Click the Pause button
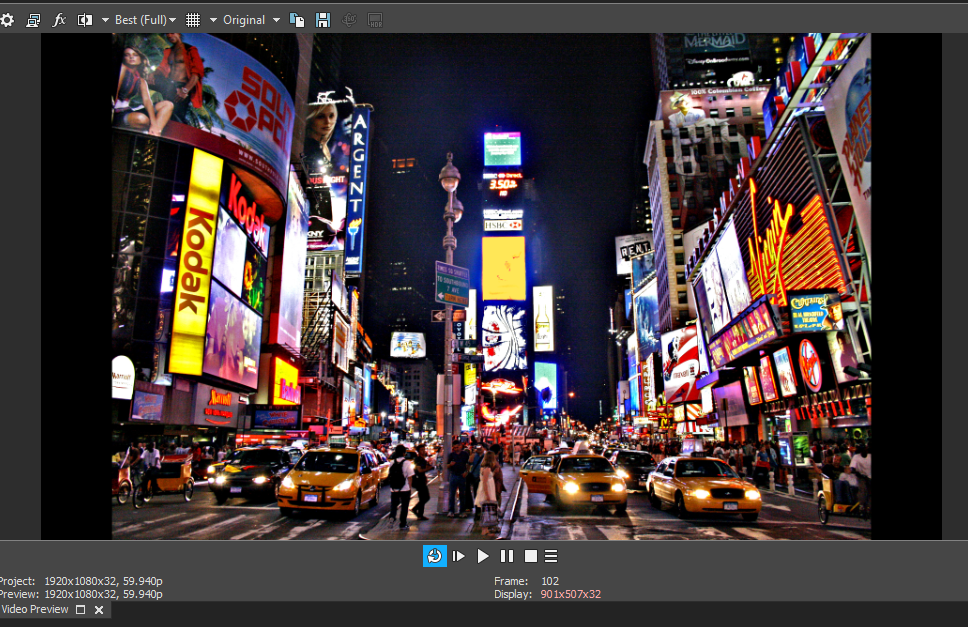 (507, 556)
